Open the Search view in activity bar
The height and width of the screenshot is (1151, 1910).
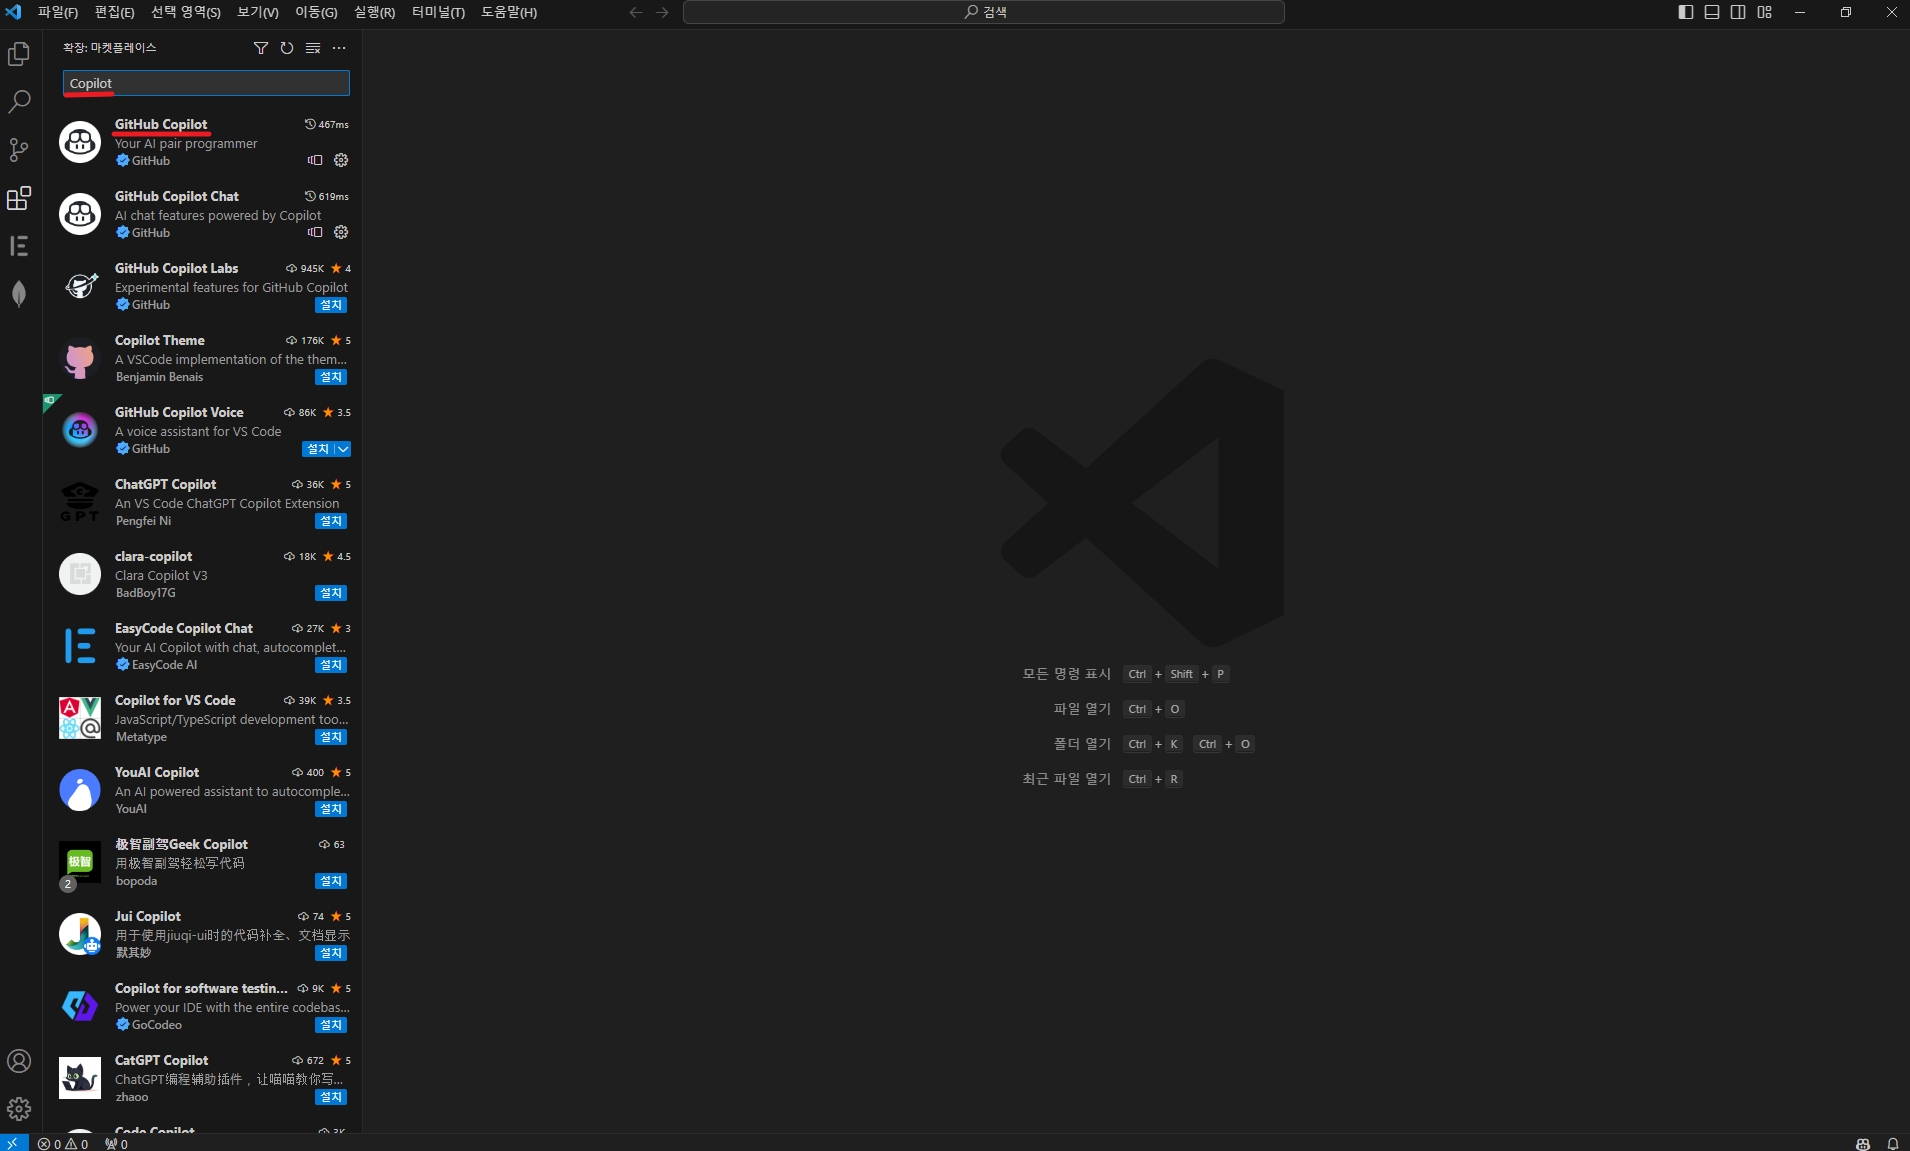19,102
